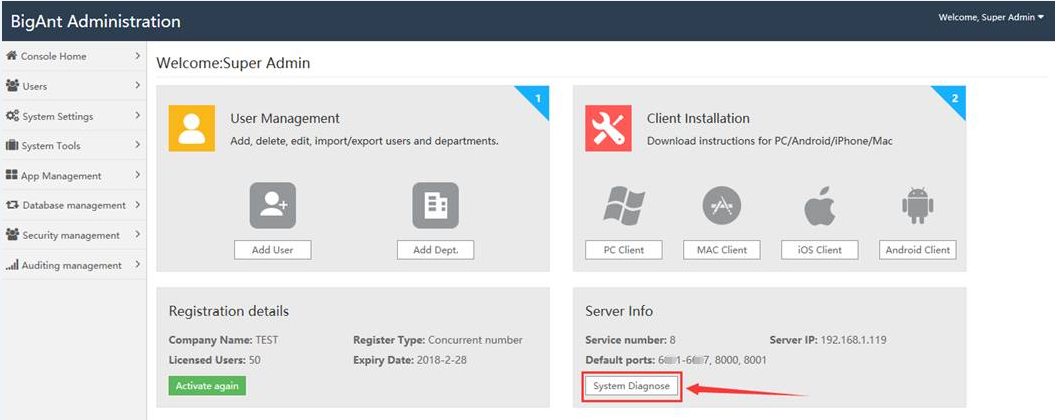
Task: Open App Management in the sidebar
Action: click(x=73, y=175)
